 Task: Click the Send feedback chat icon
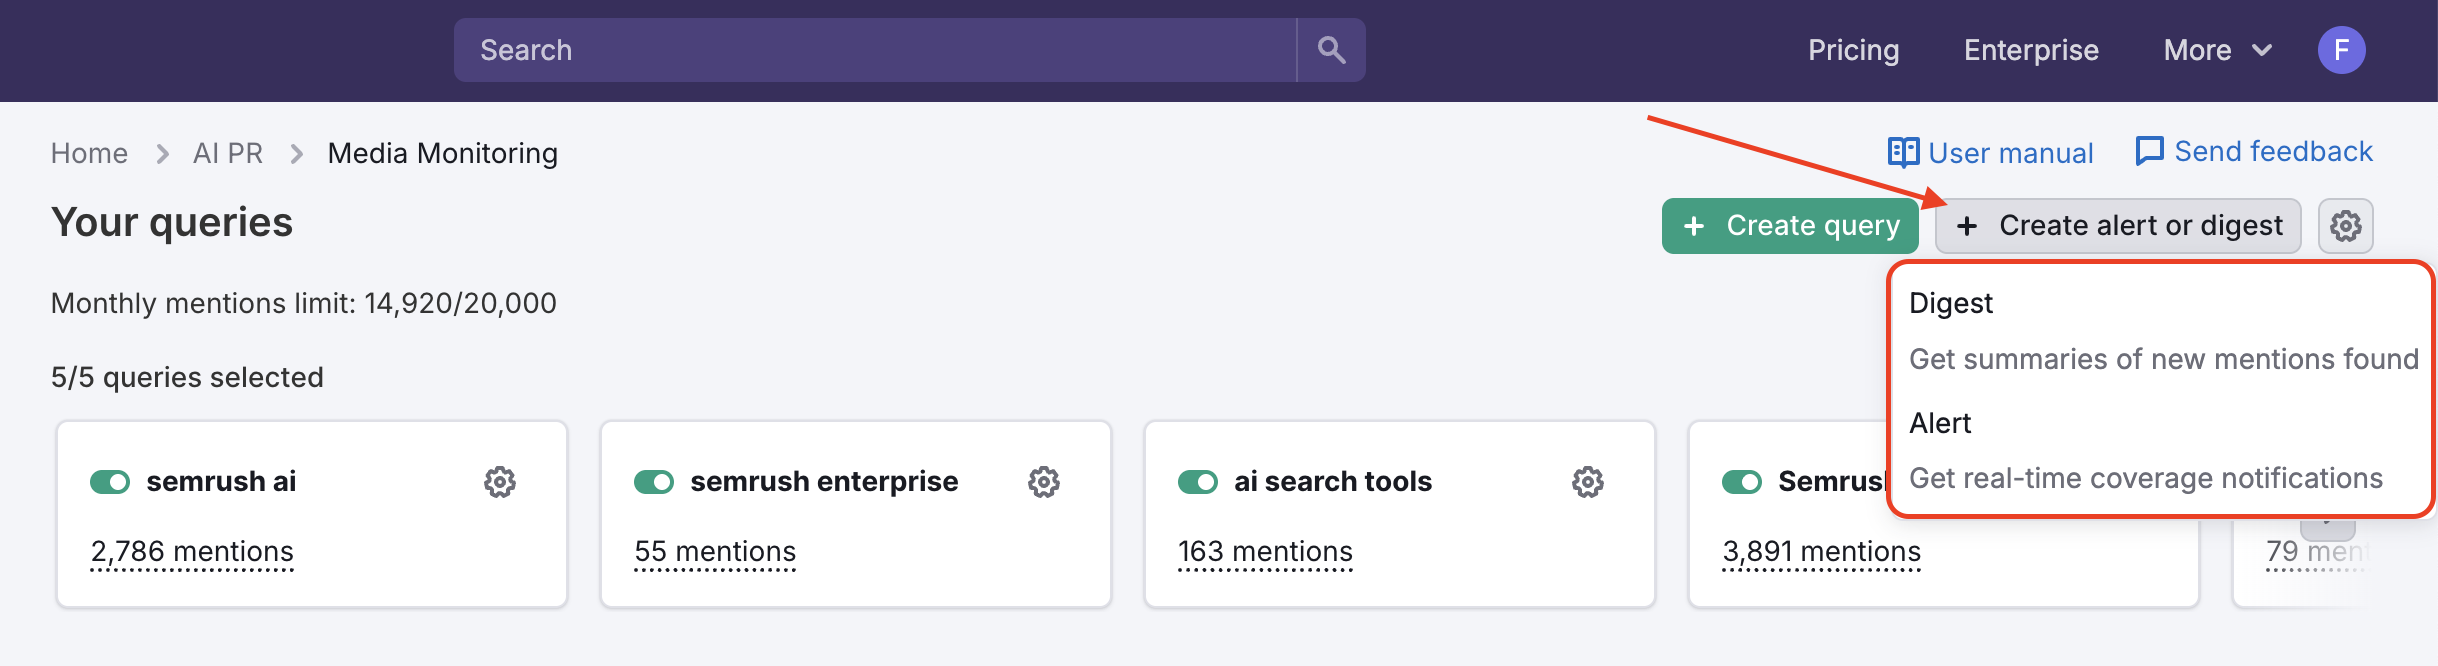click(2149, 151)
